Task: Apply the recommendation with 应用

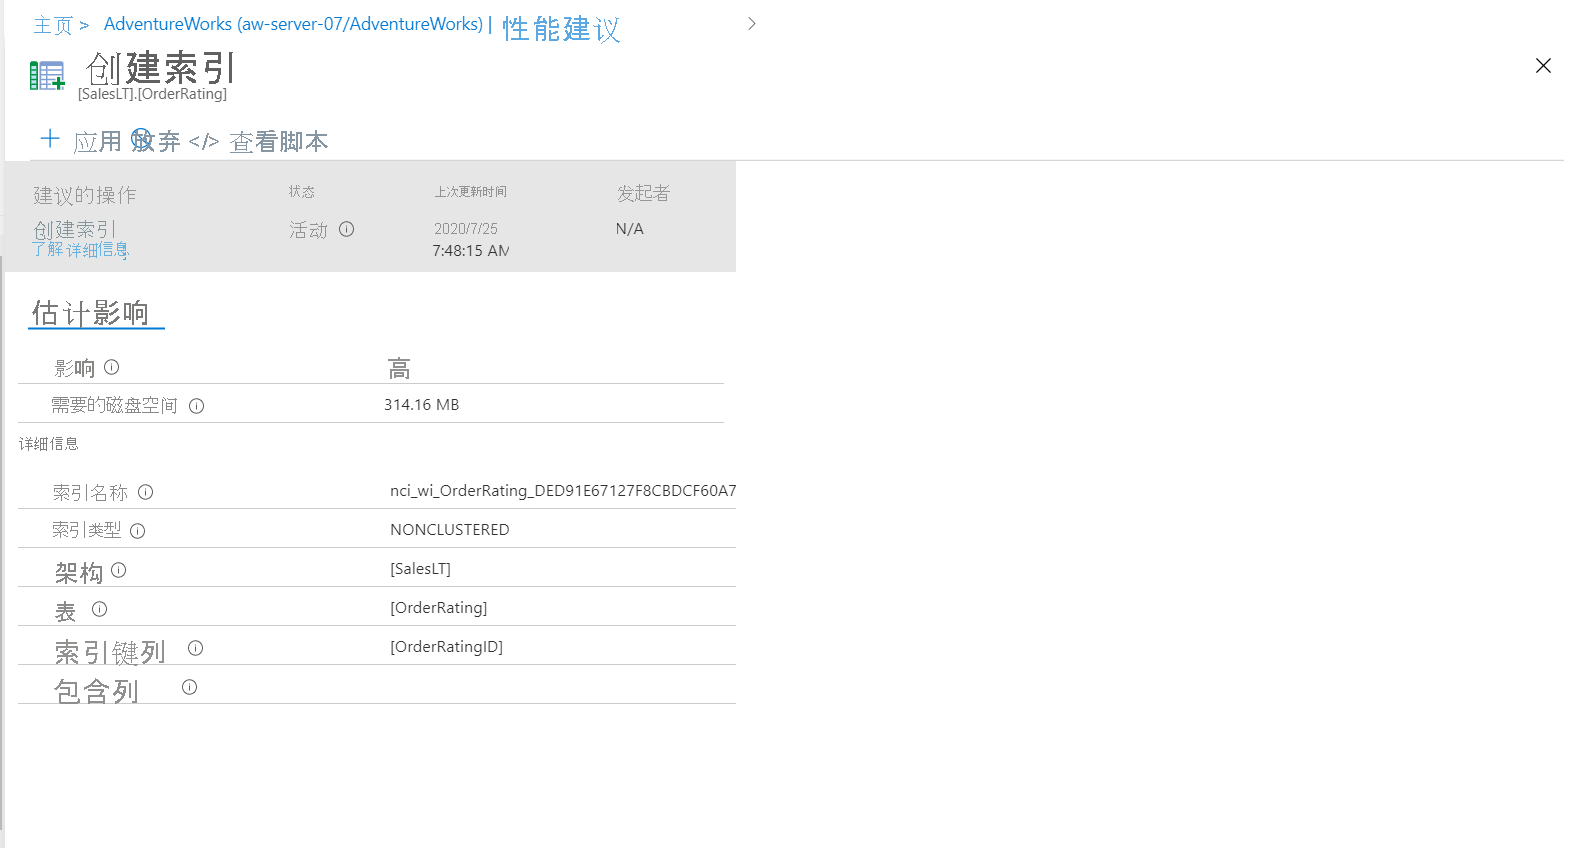Action: pyautogui.click(x=97, y=142)
